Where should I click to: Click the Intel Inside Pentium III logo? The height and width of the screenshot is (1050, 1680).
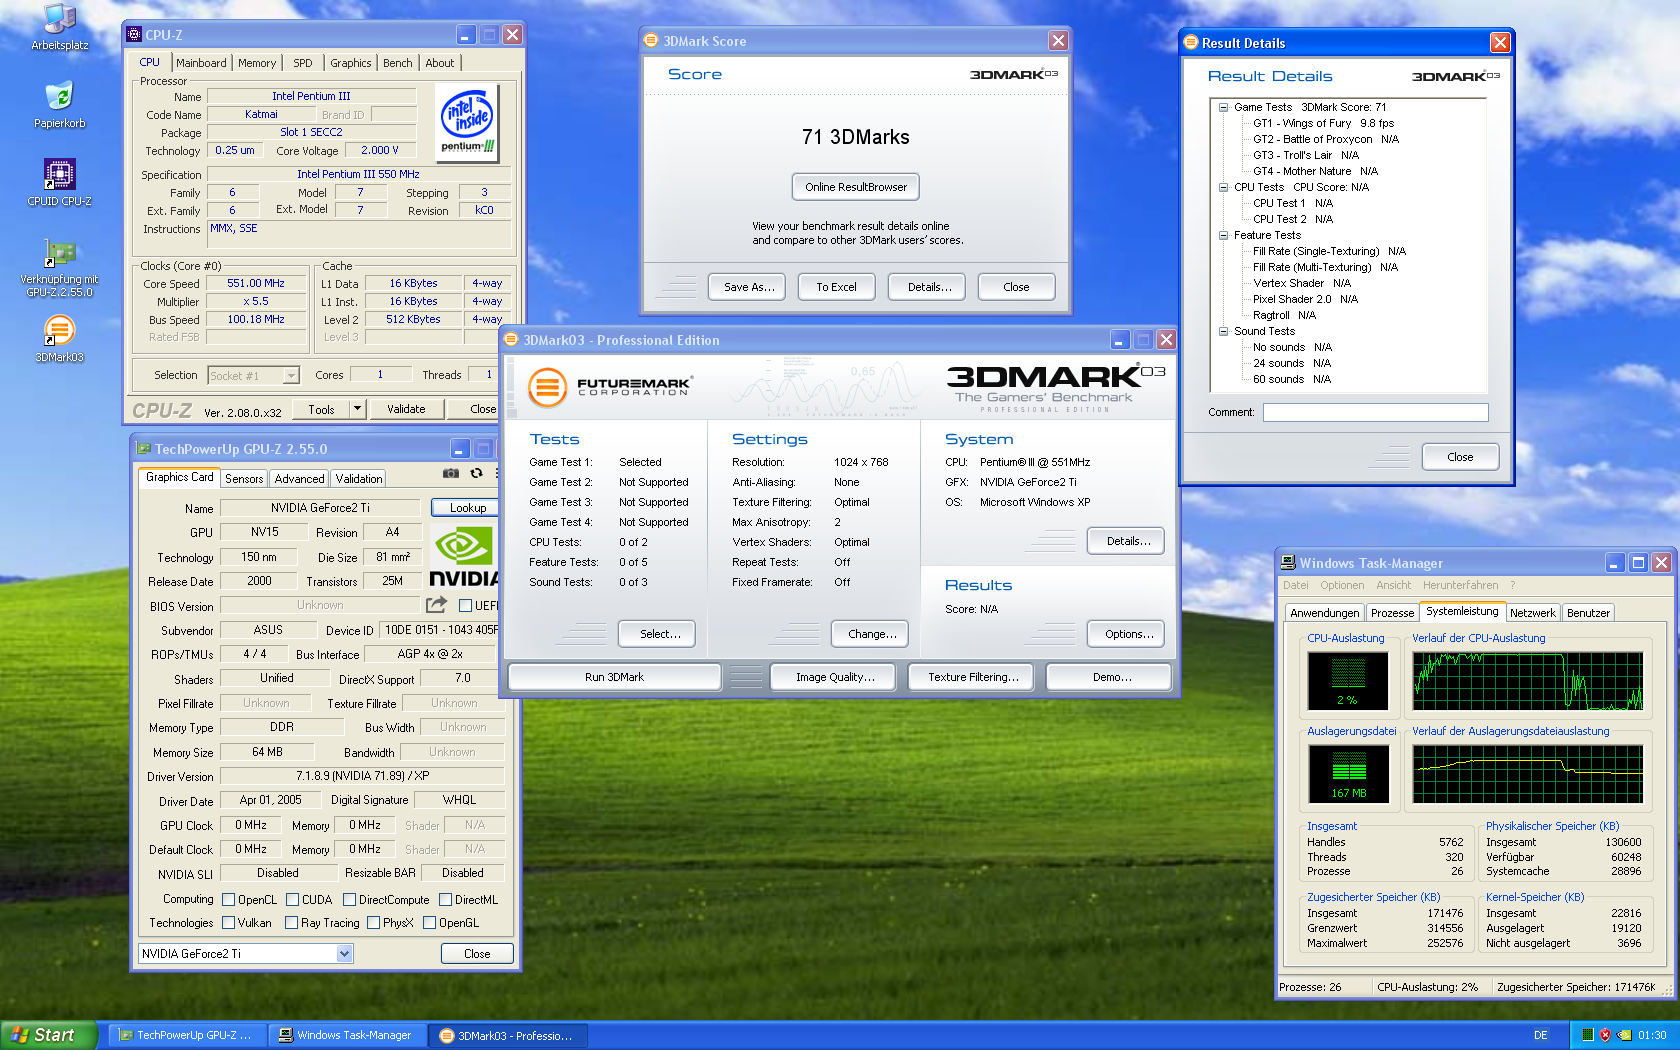[468, 121]
